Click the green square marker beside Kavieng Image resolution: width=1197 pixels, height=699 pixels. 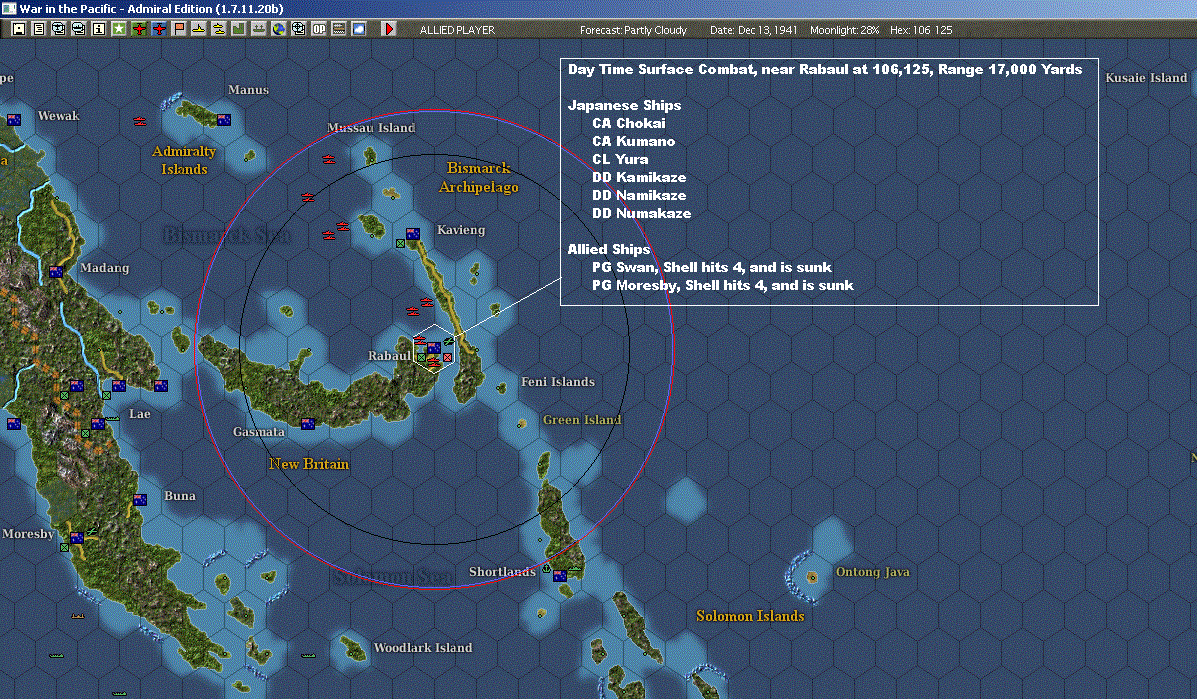tap(400, 243)
